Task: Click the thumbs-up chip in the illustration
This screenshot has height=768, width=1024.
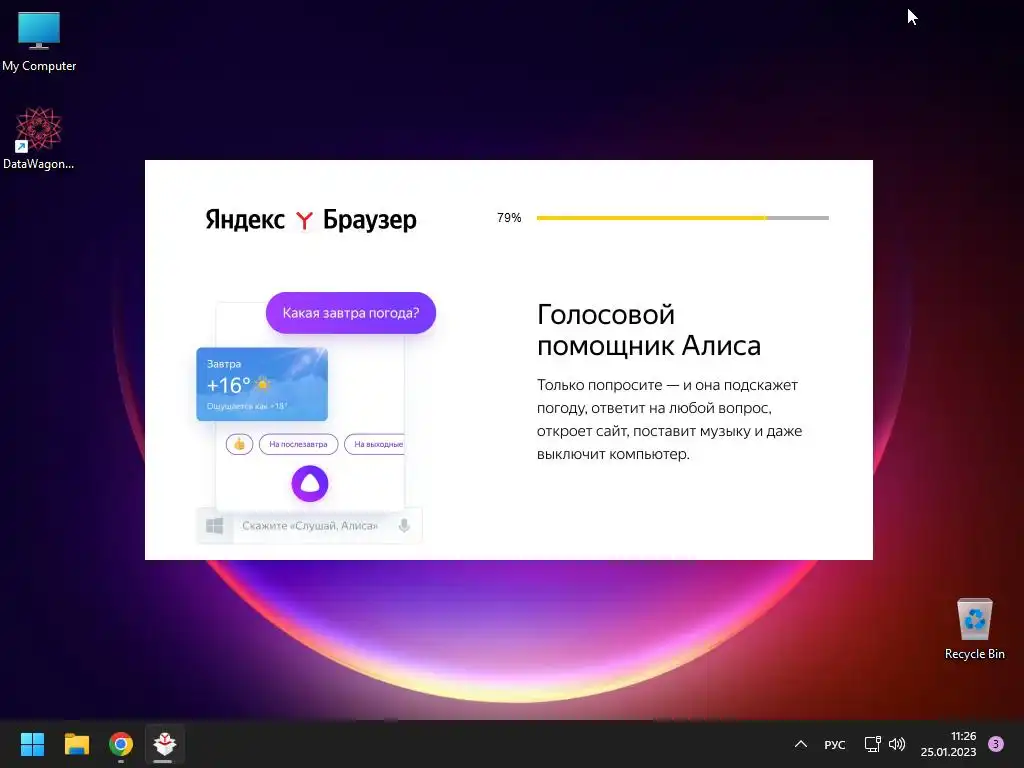Action: click(x=239, y=444)
